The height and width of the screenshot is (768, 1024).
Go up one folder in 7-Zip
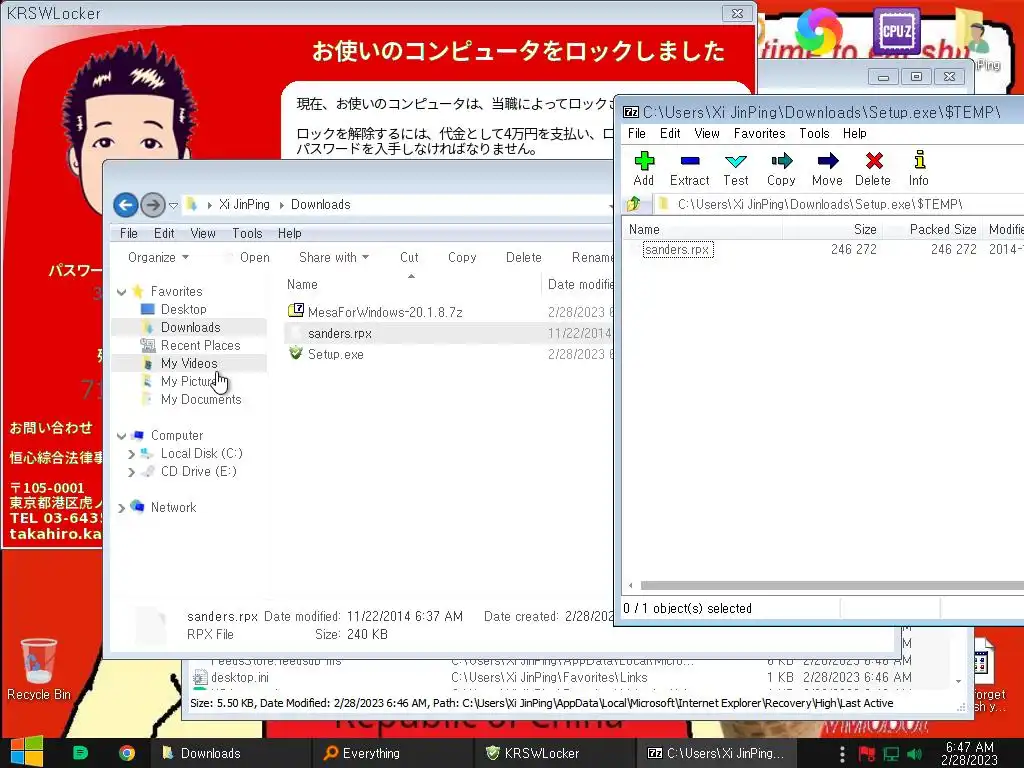(x=633, y=204)
